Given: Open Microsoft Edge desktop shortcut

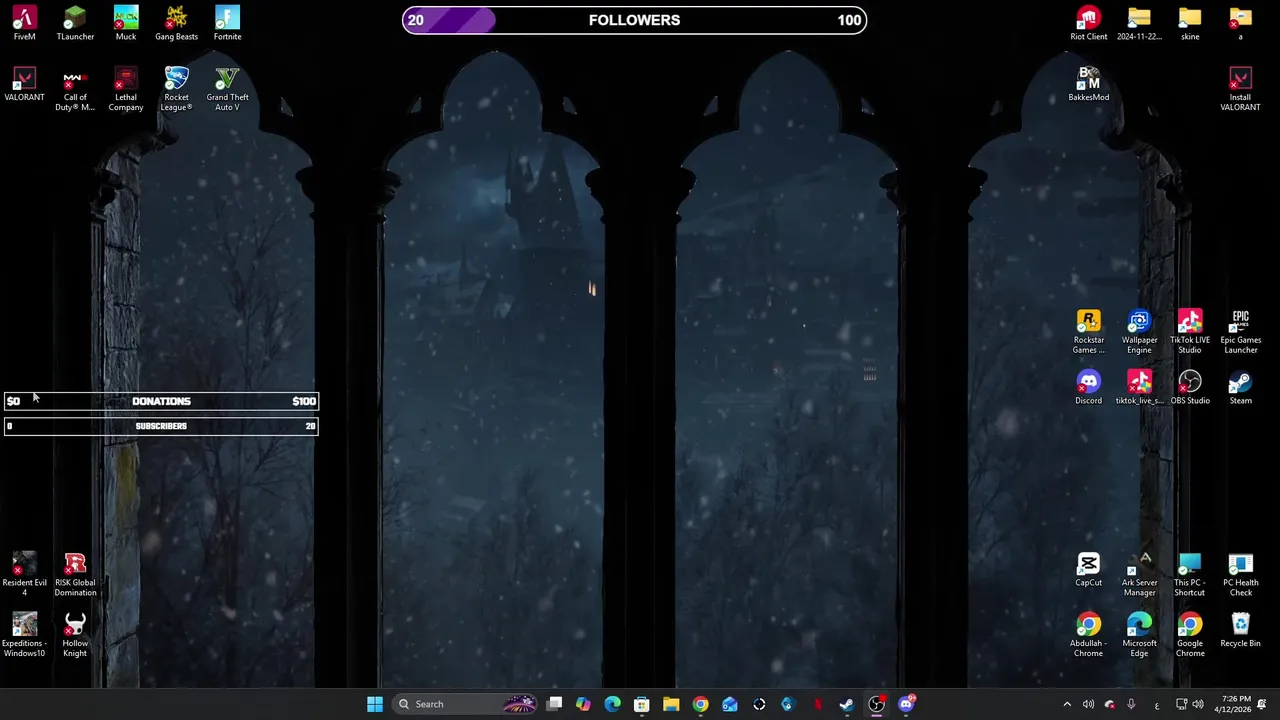Looking at the screenshot, I should (1139, 636).
